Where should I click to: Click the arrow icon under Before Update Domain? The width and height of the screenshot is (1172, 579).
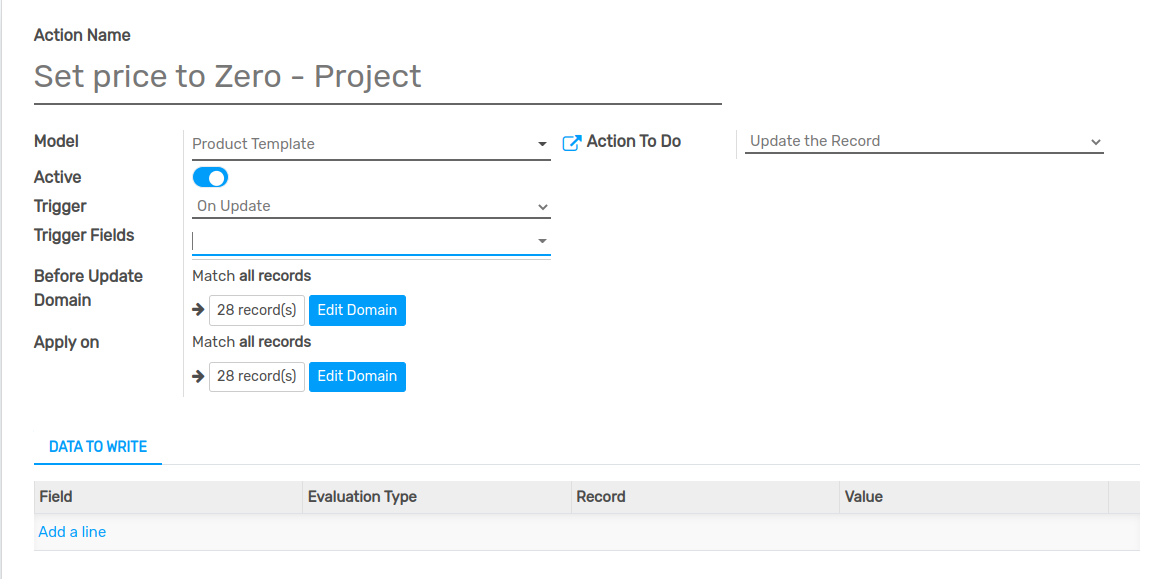(x=198, y=310)
